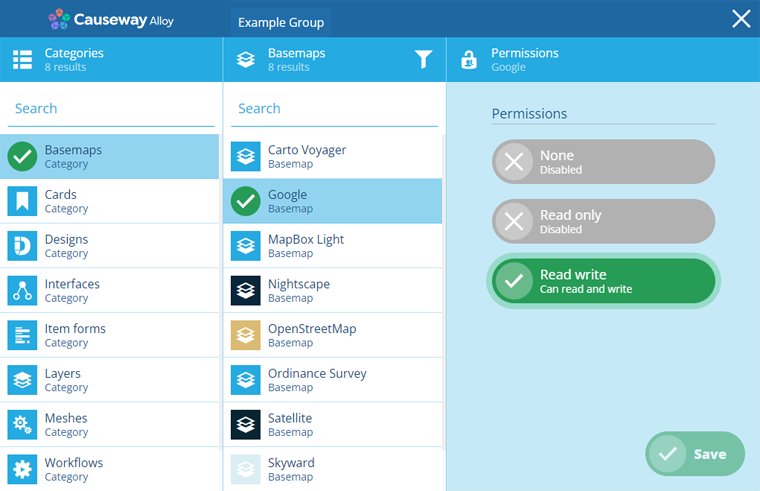Click the Carto Voyager basemap icon
This screenshot has height=491, width=760.
coord(246,157)
